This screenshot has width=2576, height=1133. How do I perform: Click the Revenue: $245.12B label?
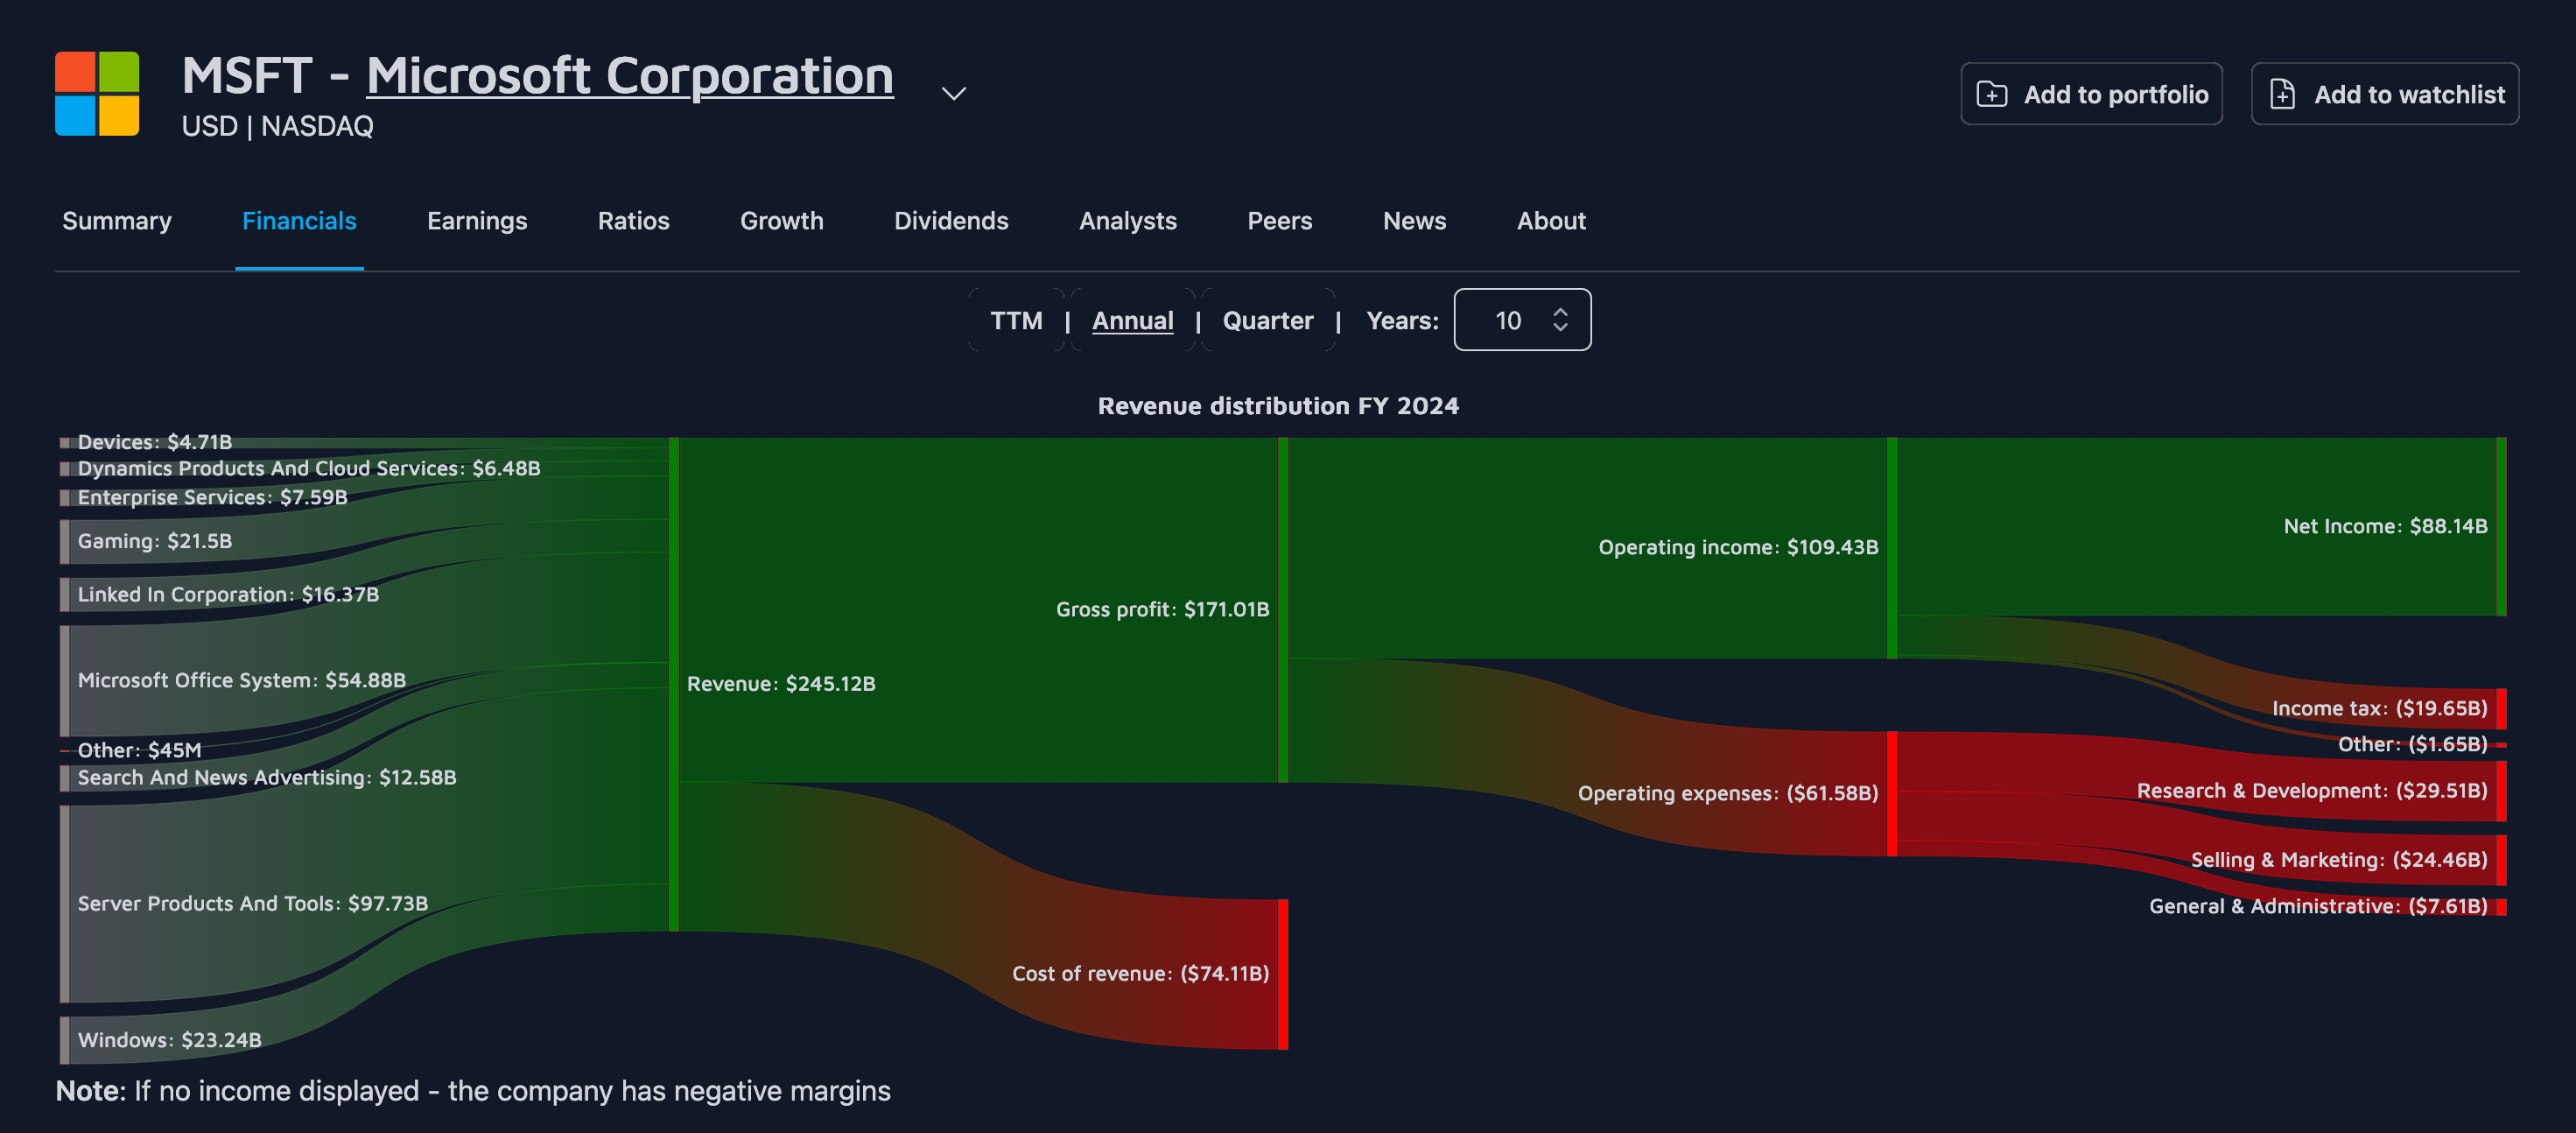click(x=781, y=683)
